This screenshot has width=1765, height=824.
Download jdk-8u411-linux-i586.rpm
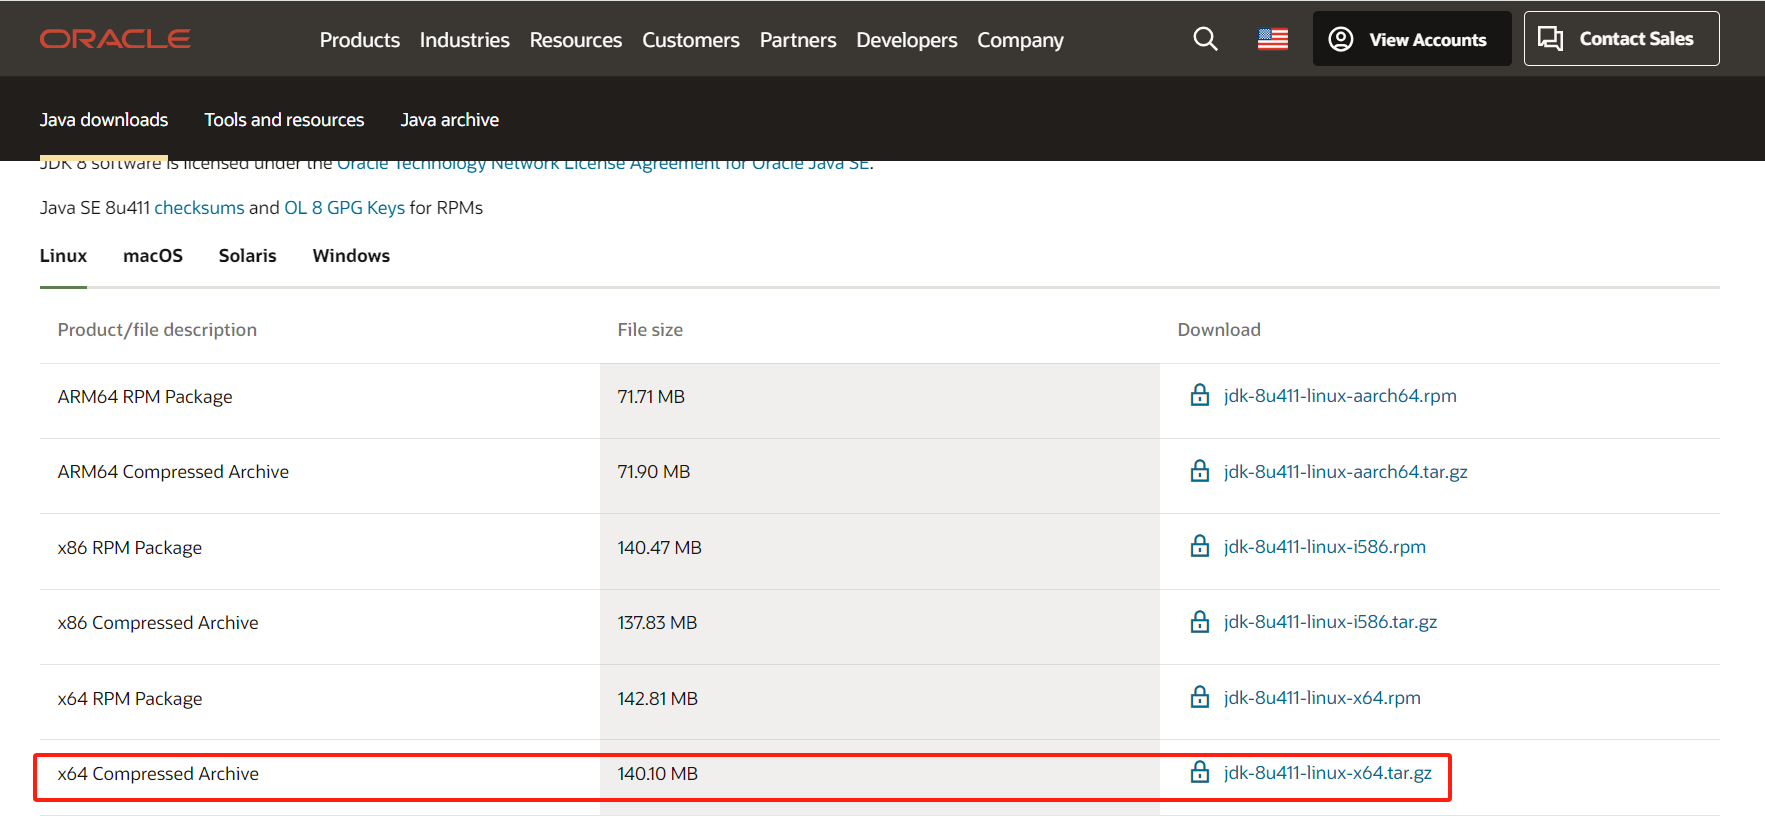coord(1325,547)
